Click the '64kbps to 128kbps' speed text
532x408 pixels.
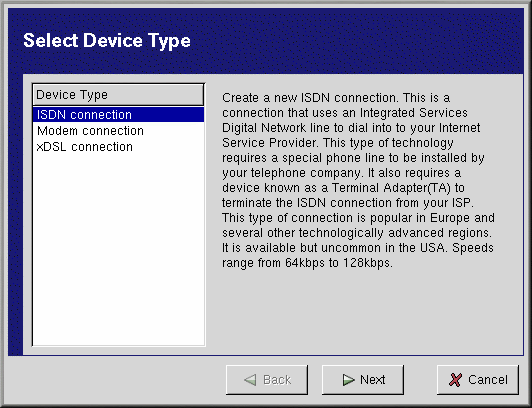coord(338,263)
